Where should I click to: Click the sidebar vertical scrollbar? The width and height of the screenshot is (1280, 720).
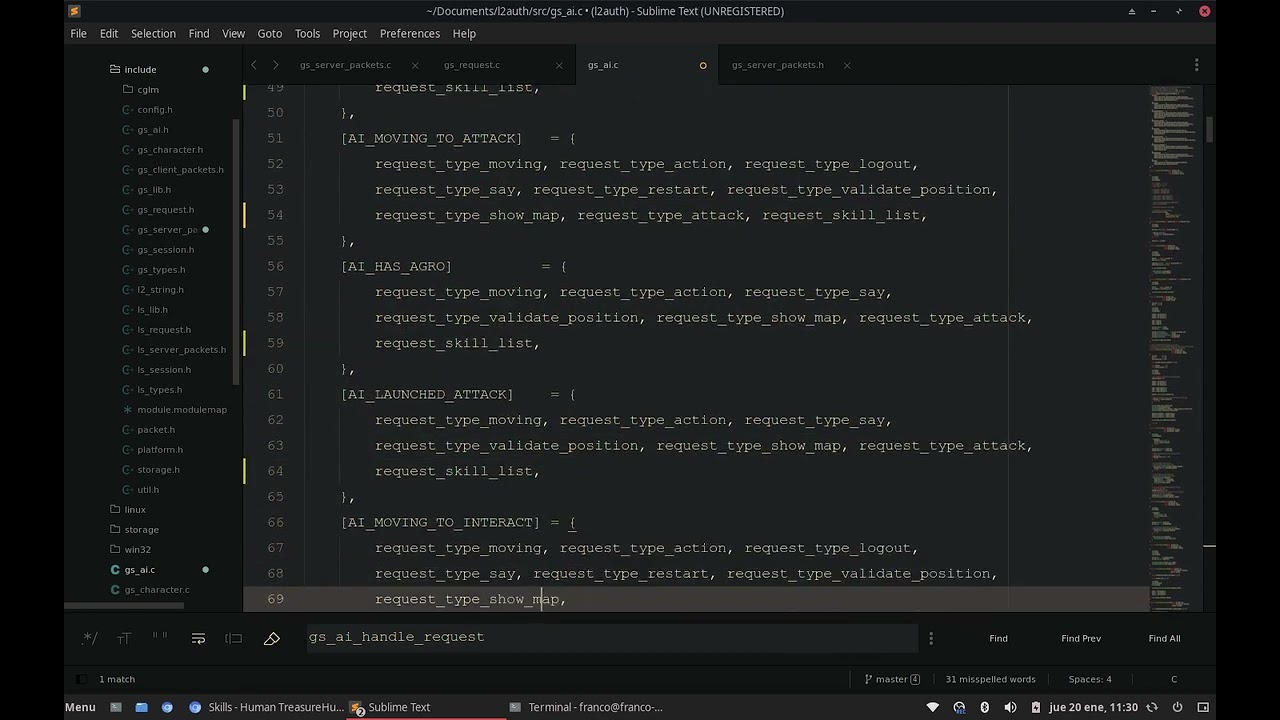tap(237, 250)
